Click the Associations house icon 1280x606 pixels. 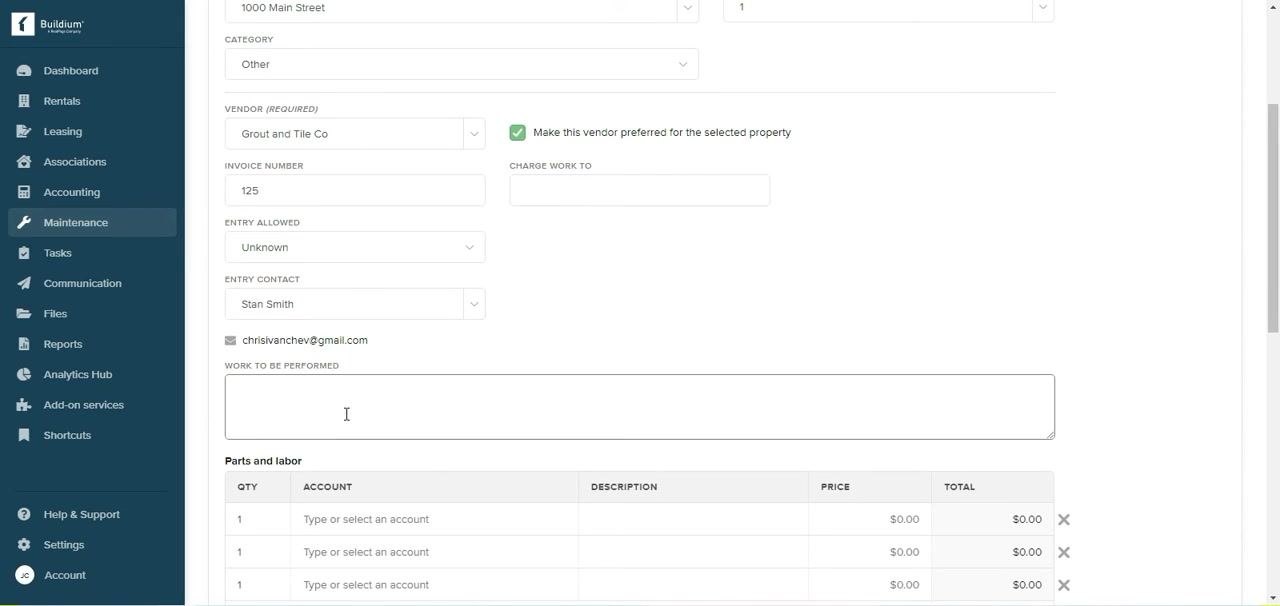24,162
